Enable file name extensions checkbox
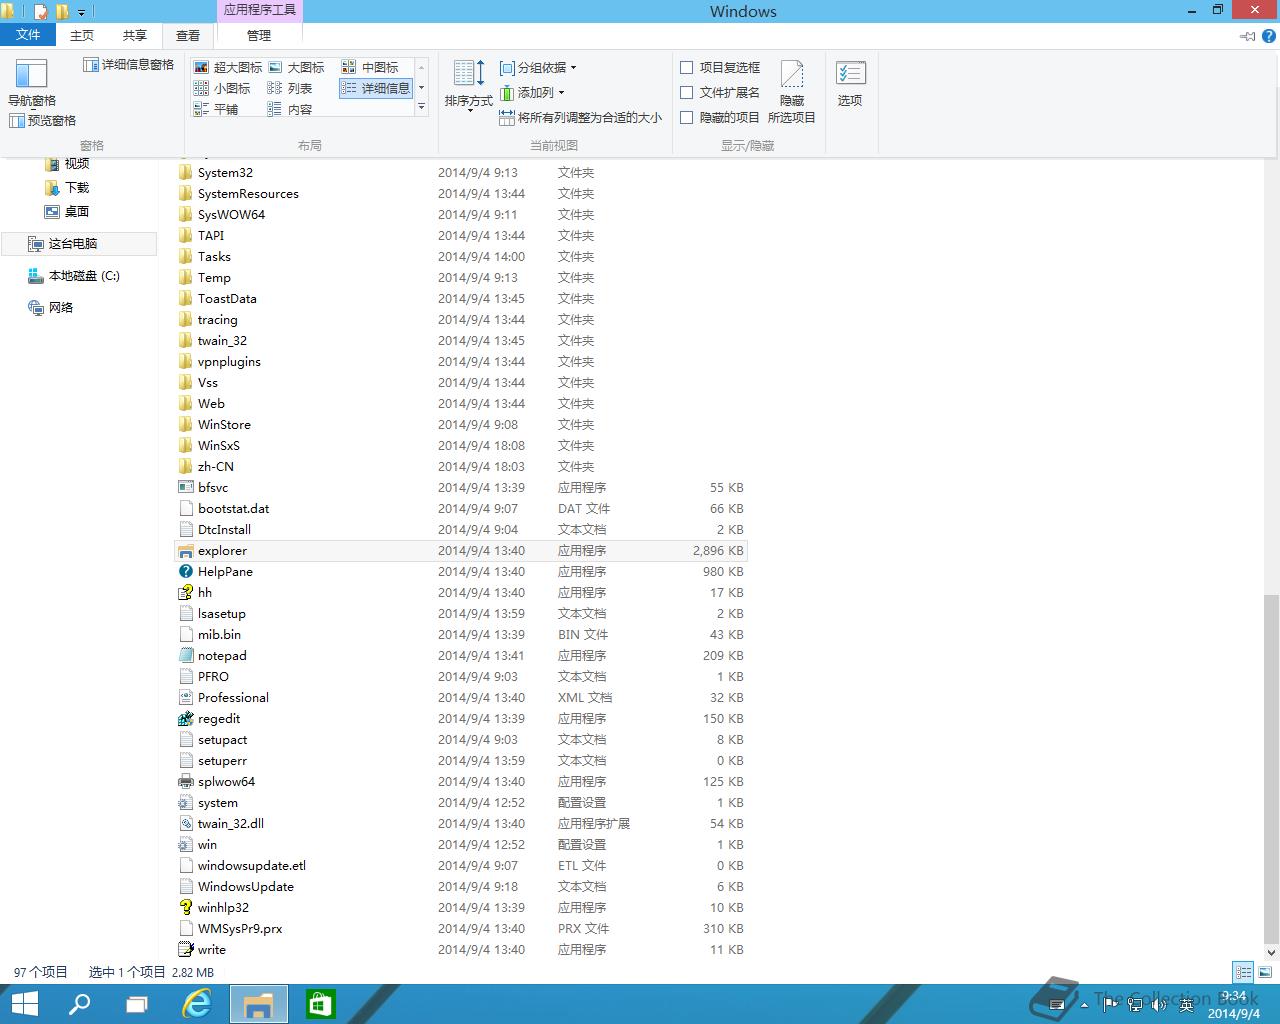 tap(686, 92)
